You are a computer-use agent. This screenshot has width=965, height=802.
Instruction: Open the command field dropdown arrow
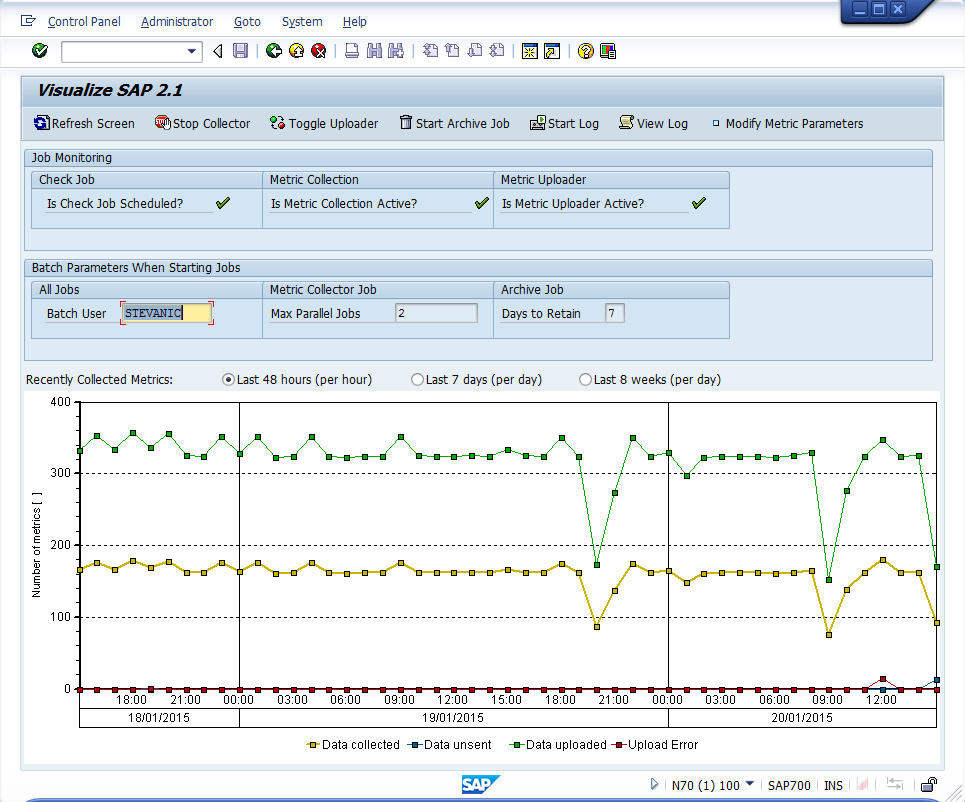(191, 52)
